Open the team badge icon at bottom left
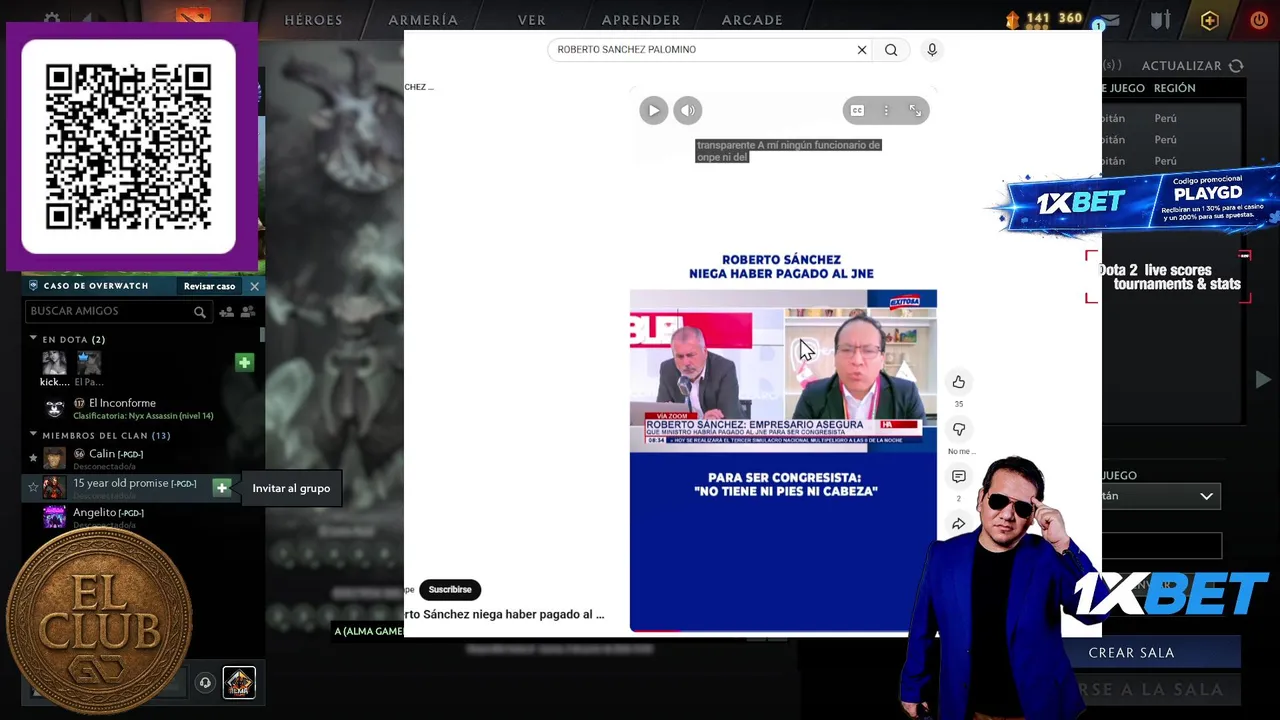Viewport: 1280px width, 720px height. pos(239,682)
